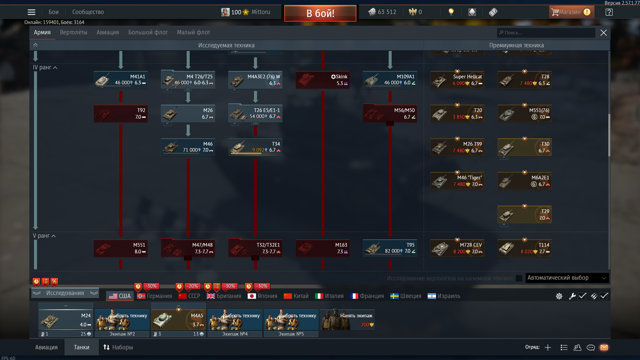This screenshot has width=640, height=360.
Task: Click the plus icon to add squad member
Action: point(548,347)
